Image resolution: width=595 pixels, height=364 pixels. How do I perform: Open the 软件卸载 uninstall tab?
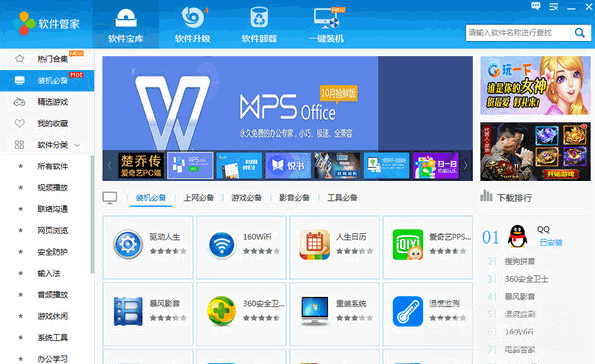pyautogui.click(x=259, y=24)
